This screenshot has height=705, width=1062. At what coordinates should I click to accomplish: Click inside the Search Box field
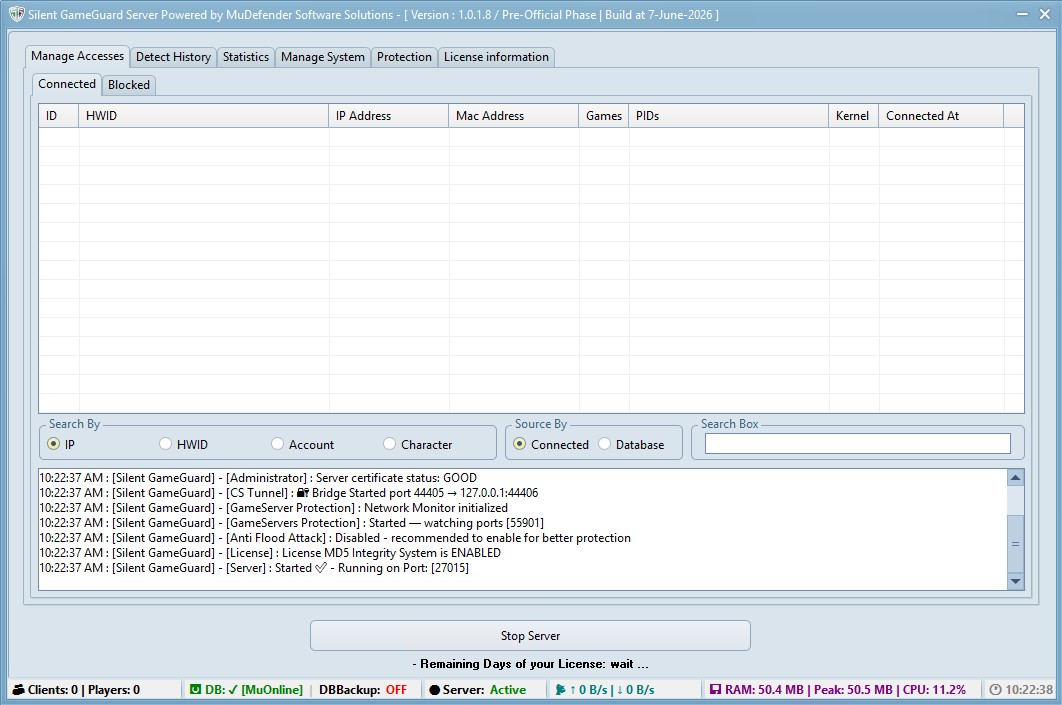(x=857, y=444)
